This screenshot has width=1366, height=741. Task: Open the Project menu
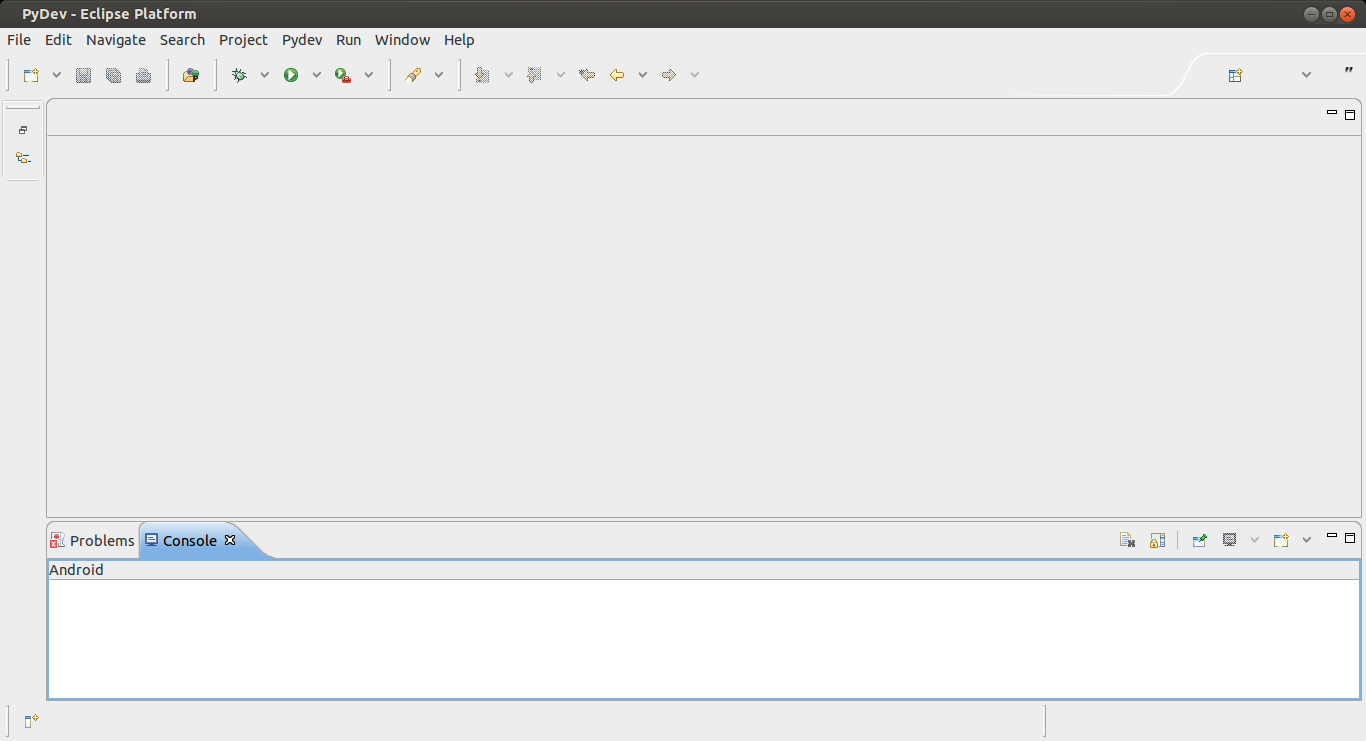(243, 40)
